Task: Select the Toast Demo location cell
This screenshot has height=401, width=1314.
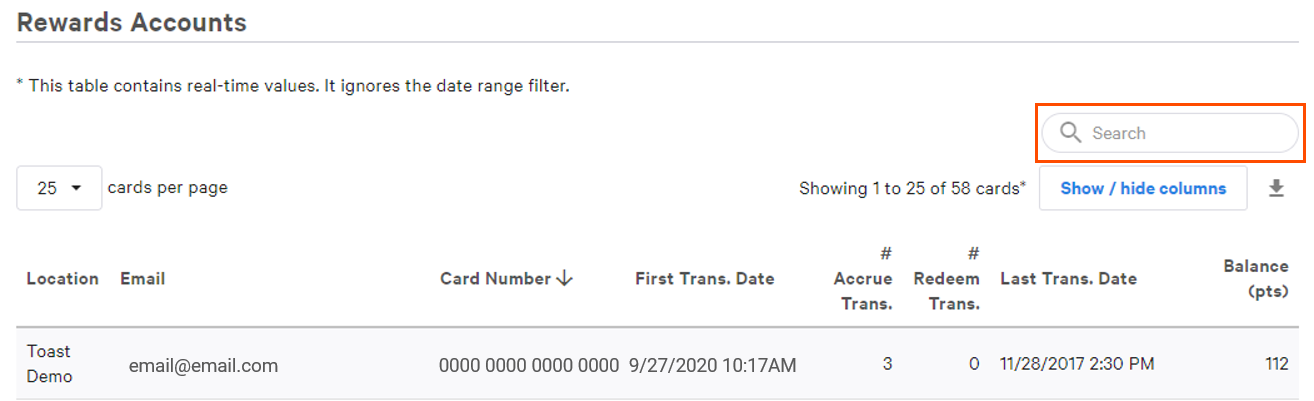Action: (48, 364)
